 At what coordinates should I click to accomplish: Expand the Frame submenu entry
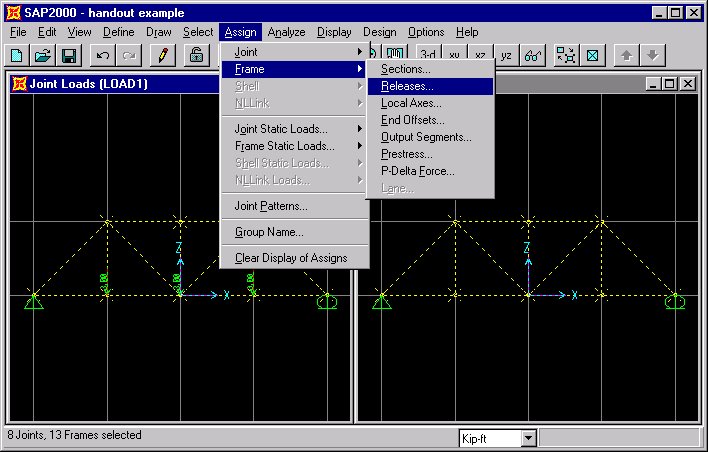(x=294, y=69)
